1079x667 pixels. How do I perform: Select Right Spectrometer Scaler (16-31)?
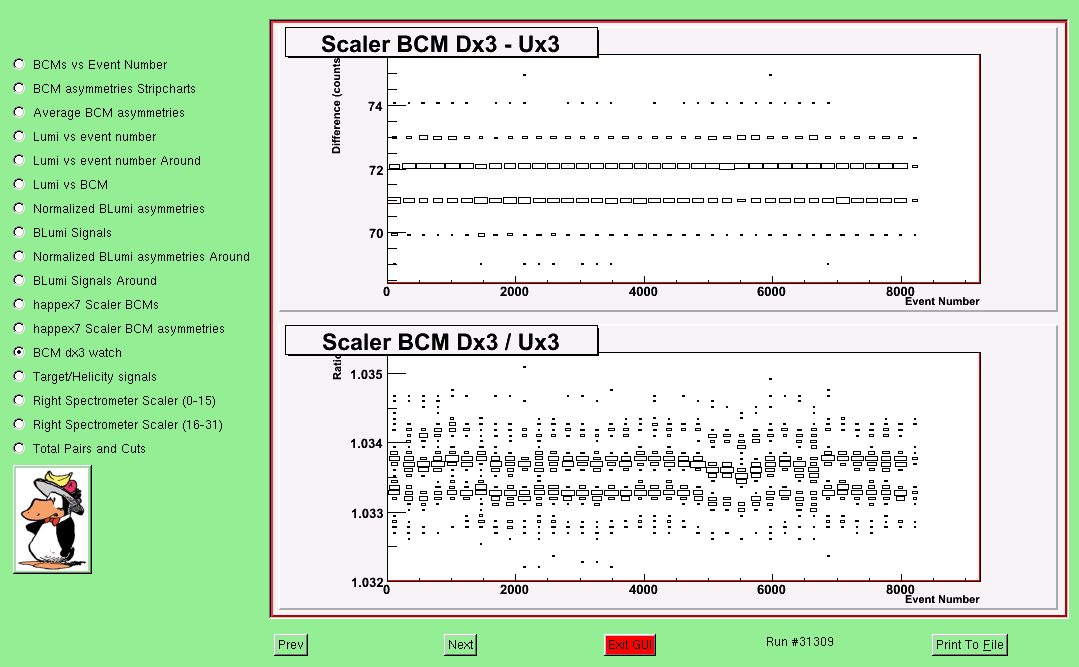[118, 425]
